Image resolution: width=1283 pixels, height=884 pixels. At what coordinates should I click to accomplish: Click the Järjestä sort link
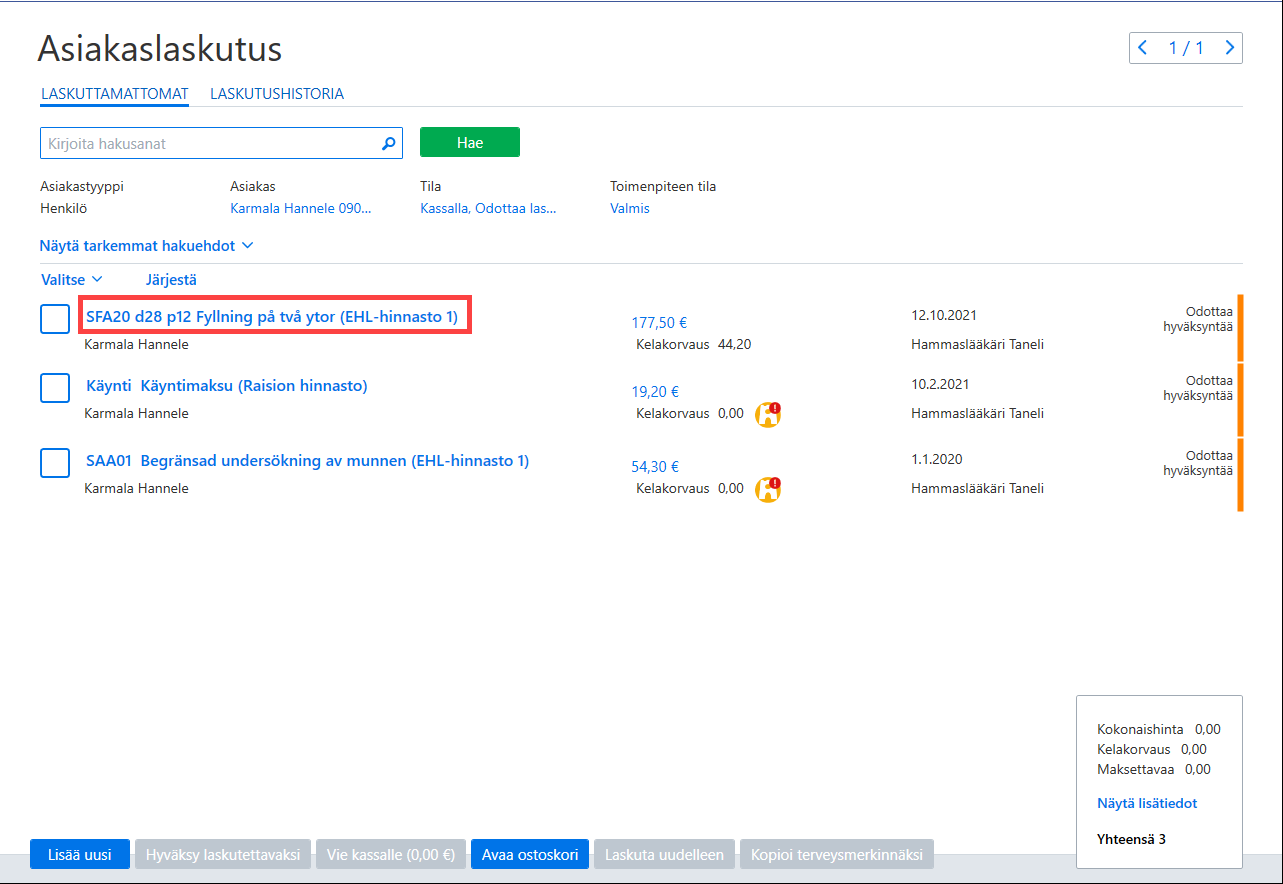click(171, 280)
